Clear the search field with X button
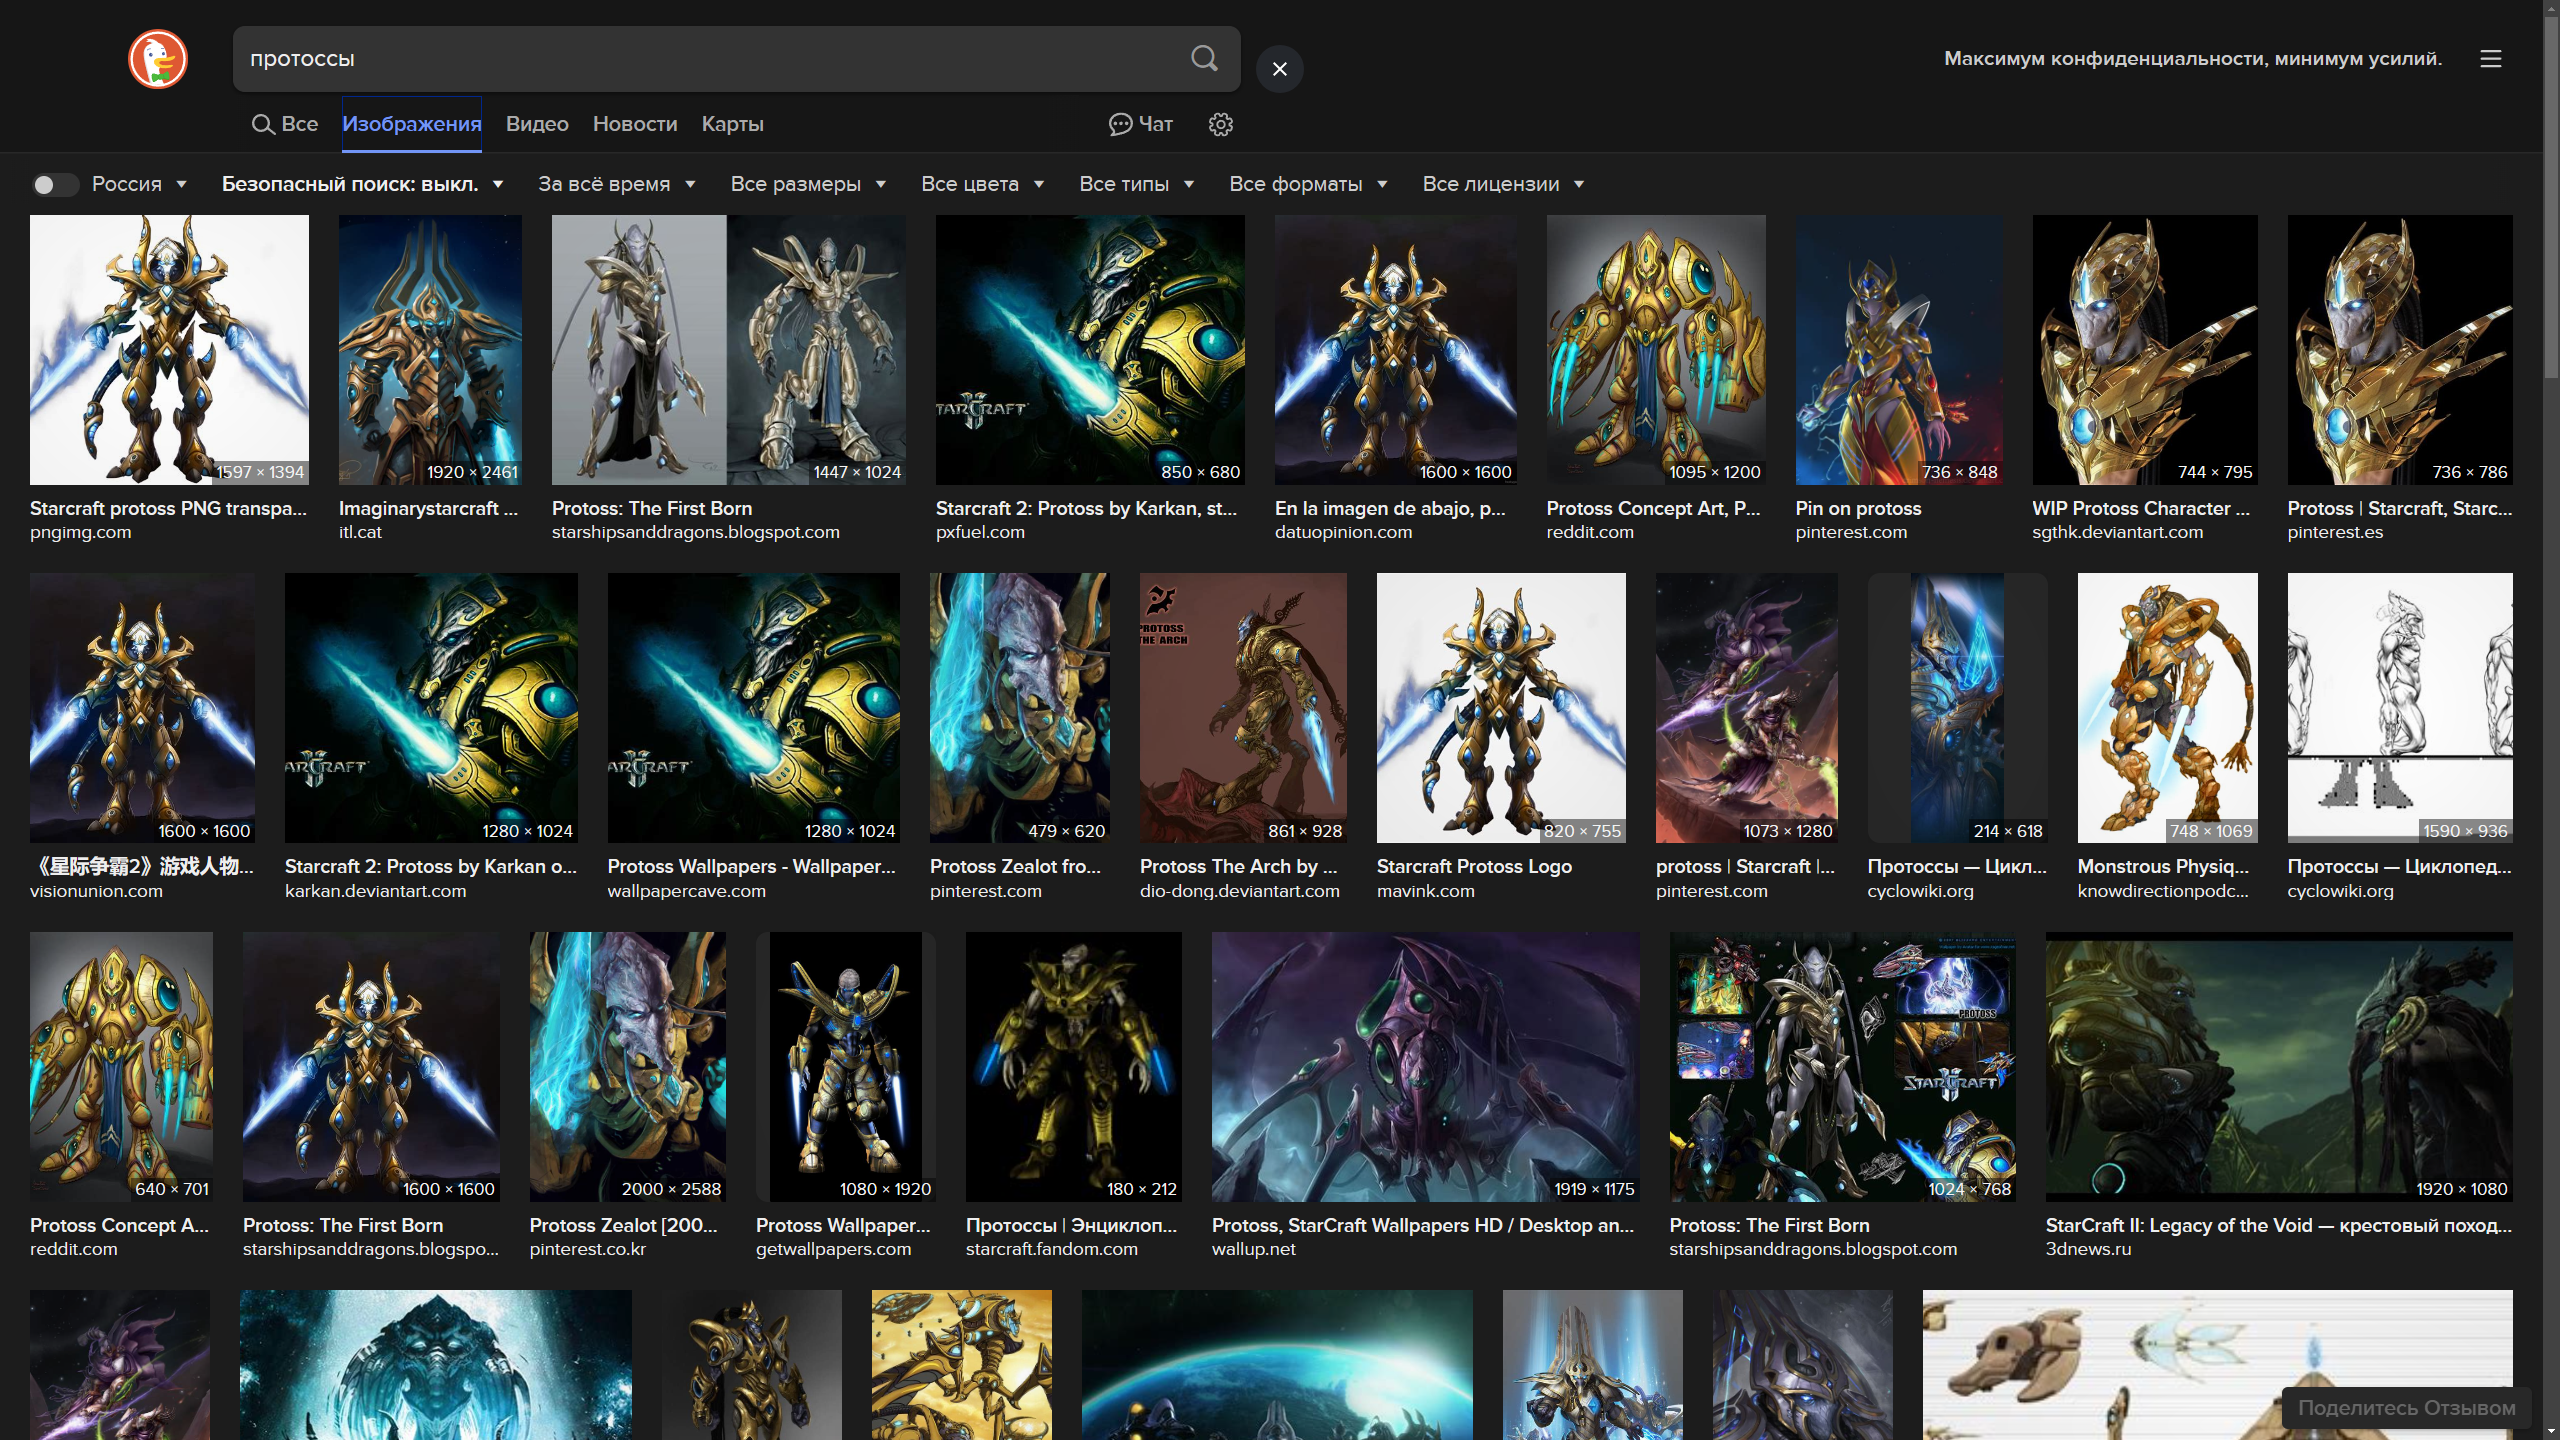The height and width of the screenshot is (1440, 2560). (x=1279, y=69)
